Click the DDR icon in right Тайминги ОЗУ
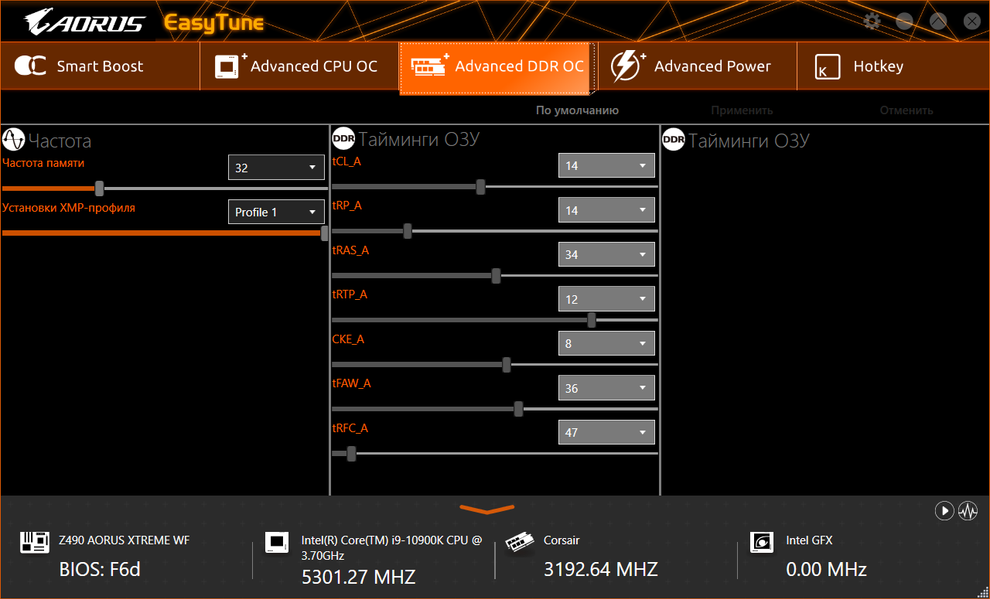The height and width of the screenshot is (599, 990). click(674, 139)
